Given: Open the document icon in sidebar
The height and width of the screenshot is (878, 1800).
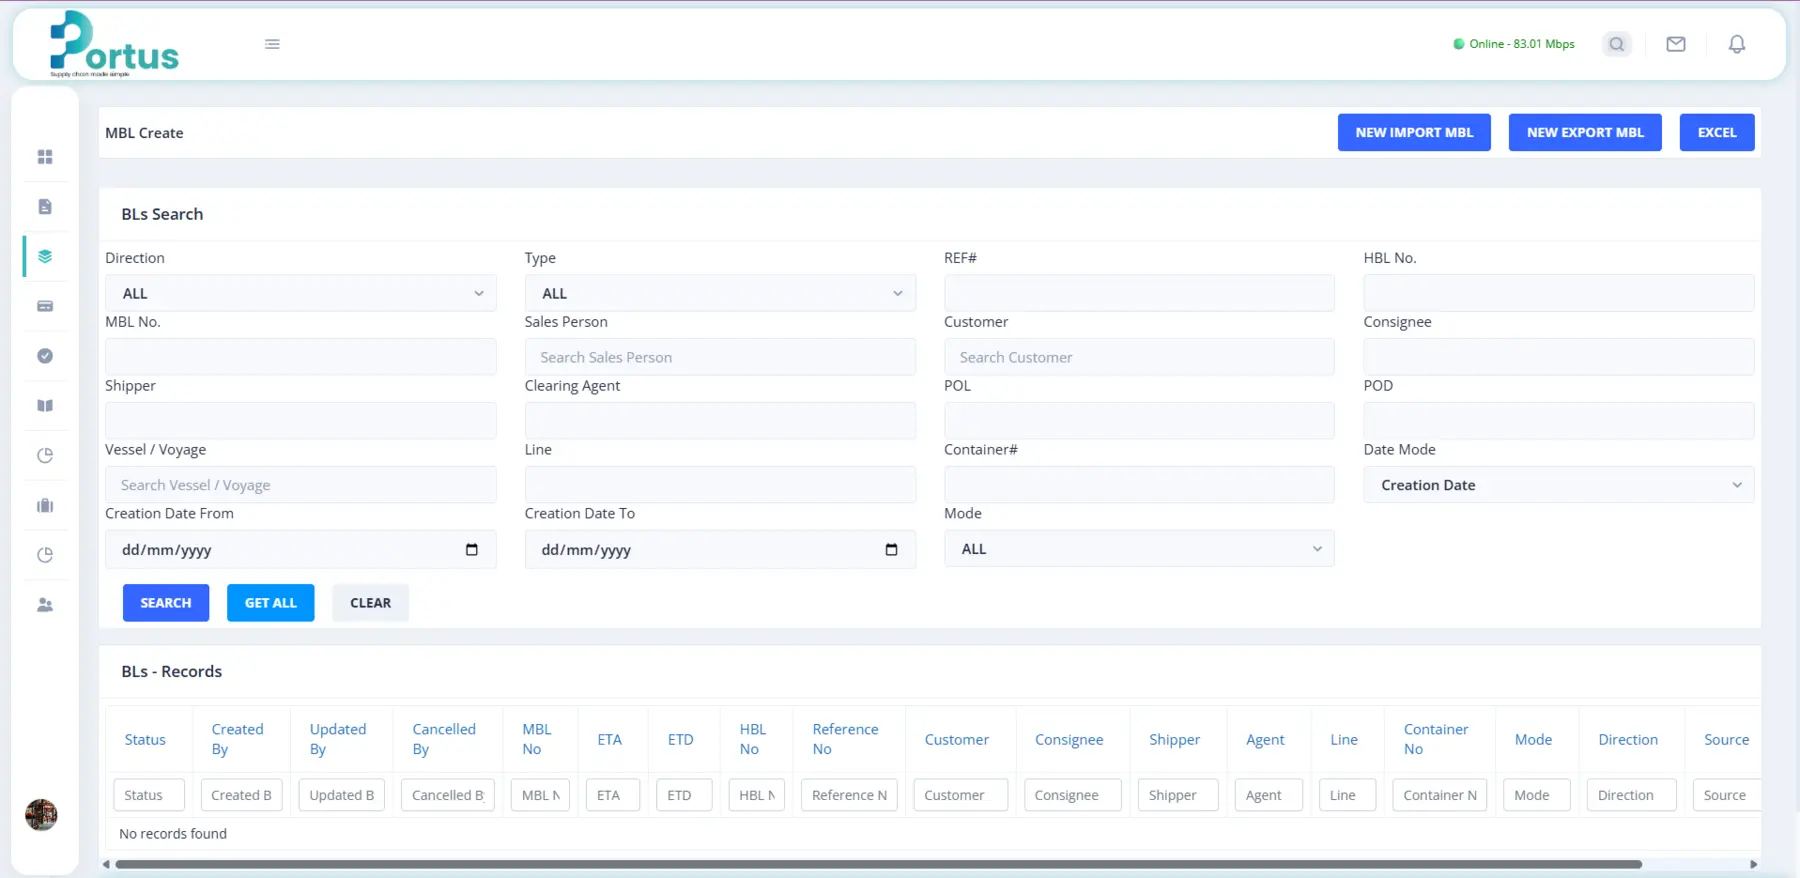Looking at the screenshot, I should click(x=45, y=207).
